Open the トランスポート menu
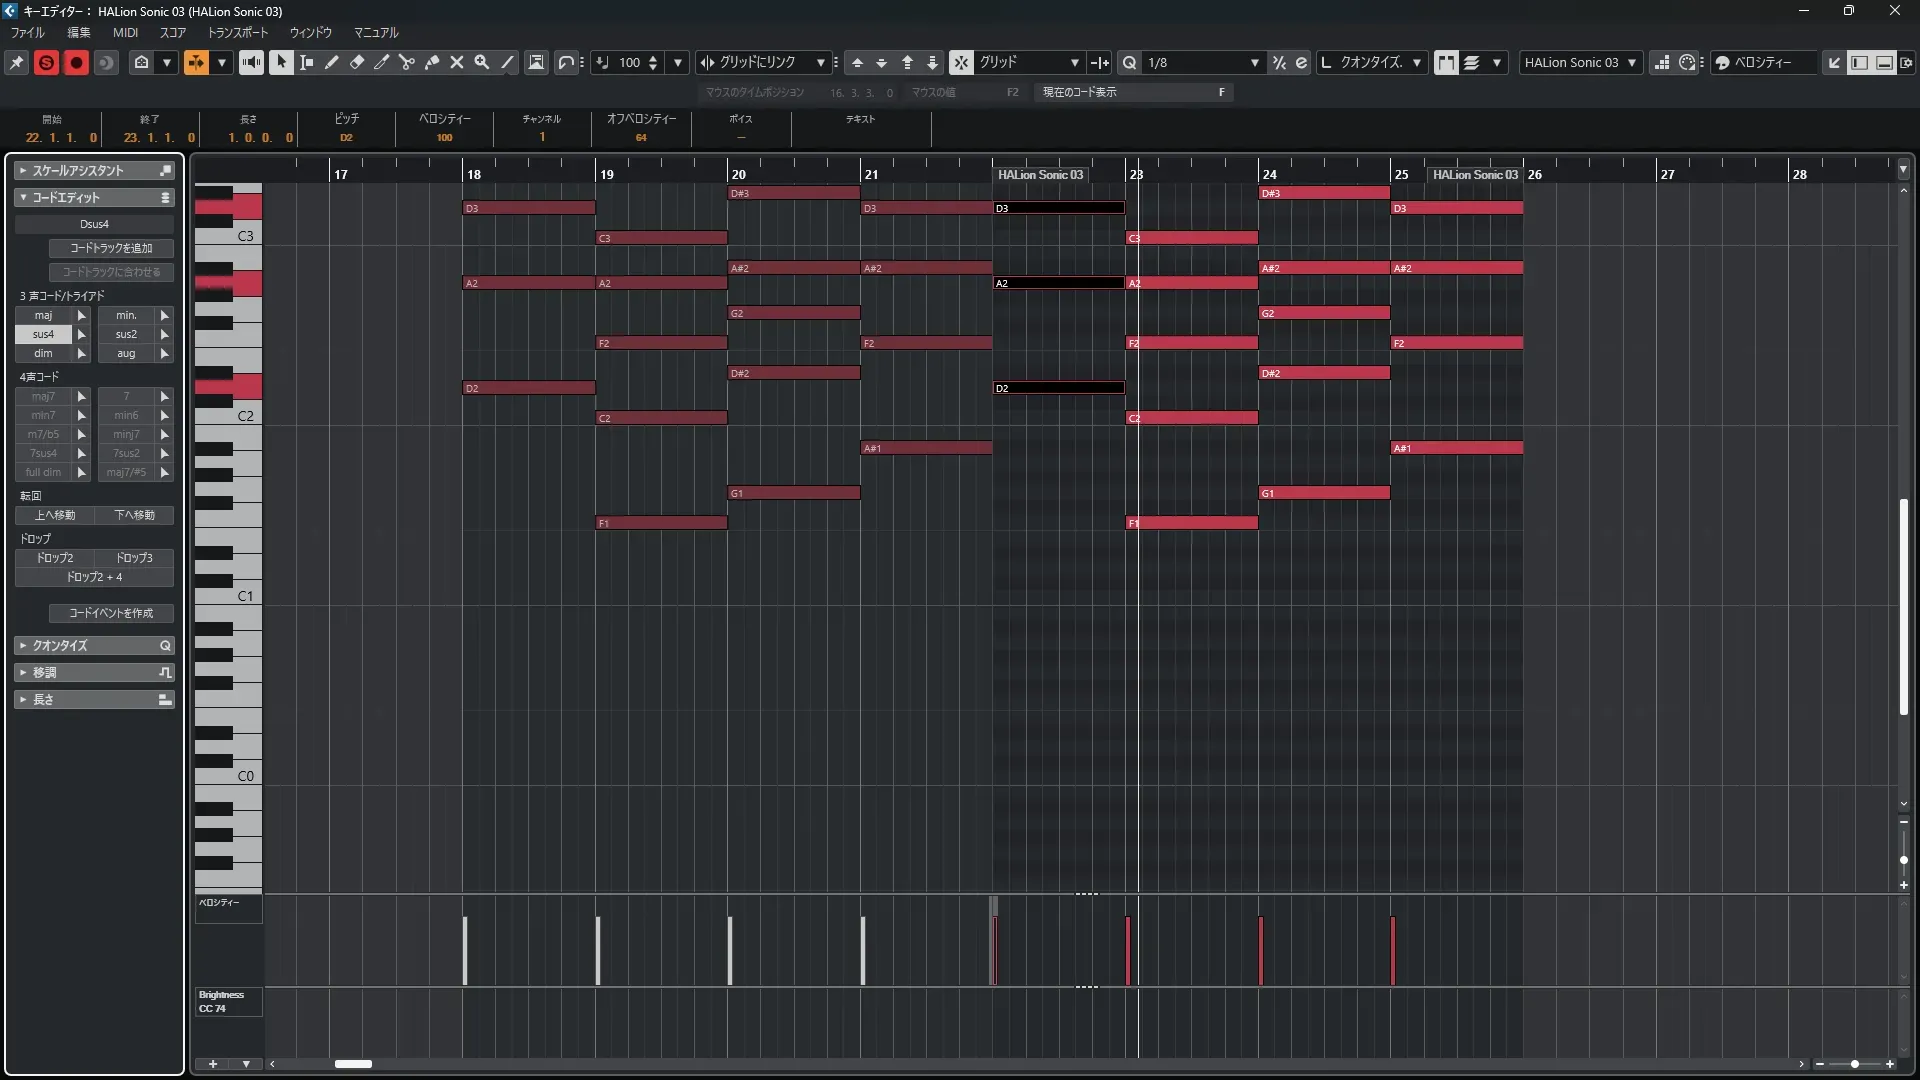1920x1080 pixels. point(238,33)
